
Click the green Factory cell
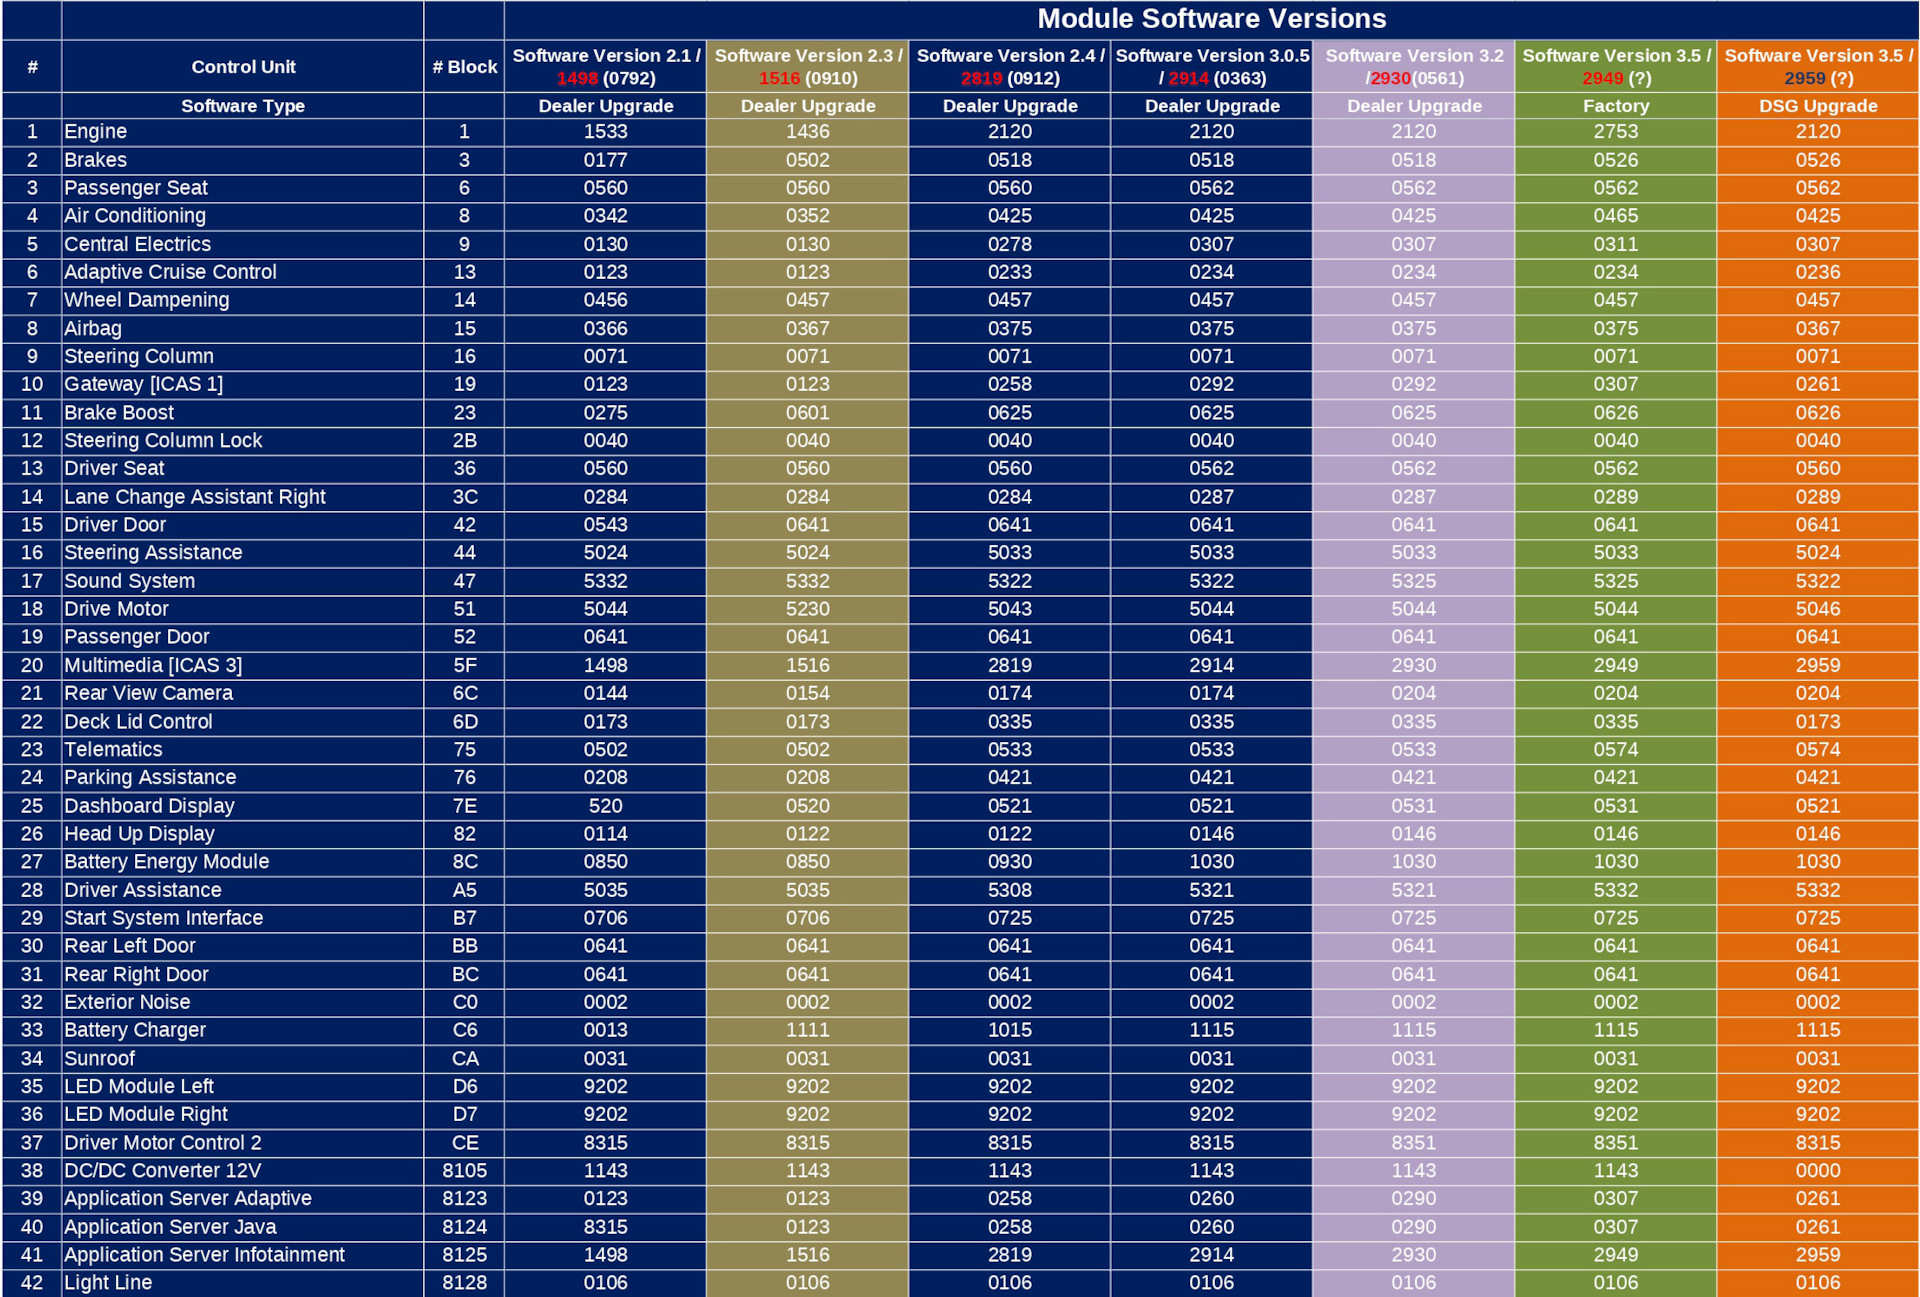[x=1615, y=106]
